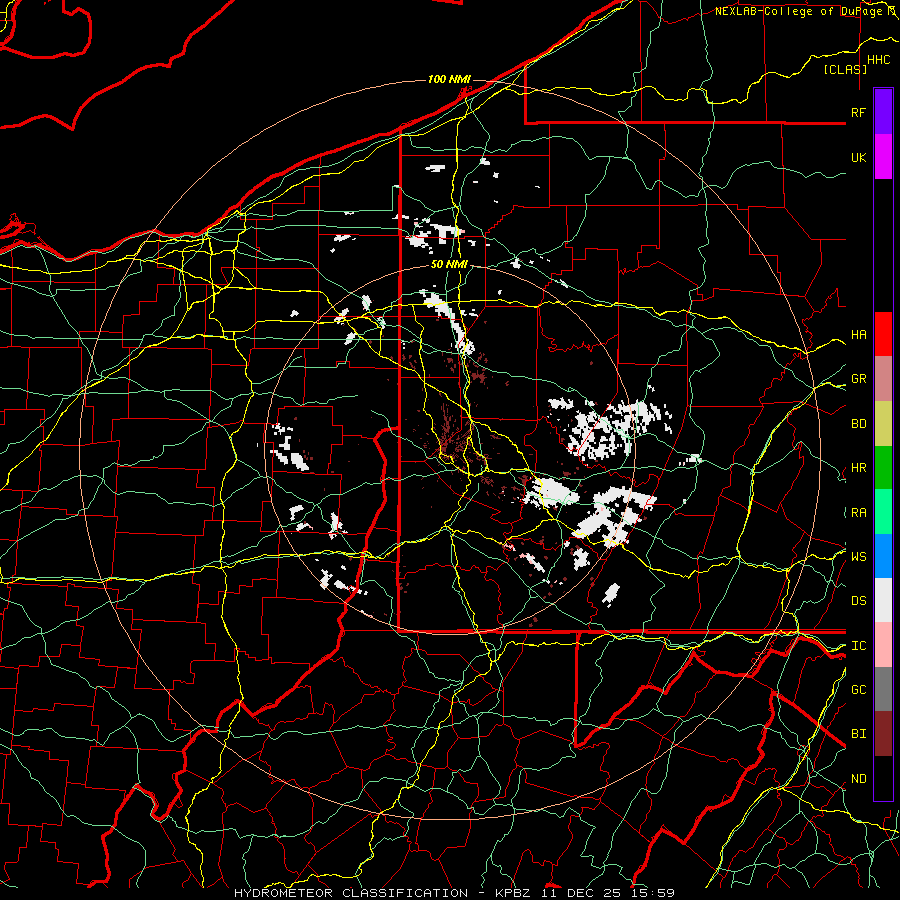Click the BD legend label
Screen dimensions: 900x900
click(859, 424)
